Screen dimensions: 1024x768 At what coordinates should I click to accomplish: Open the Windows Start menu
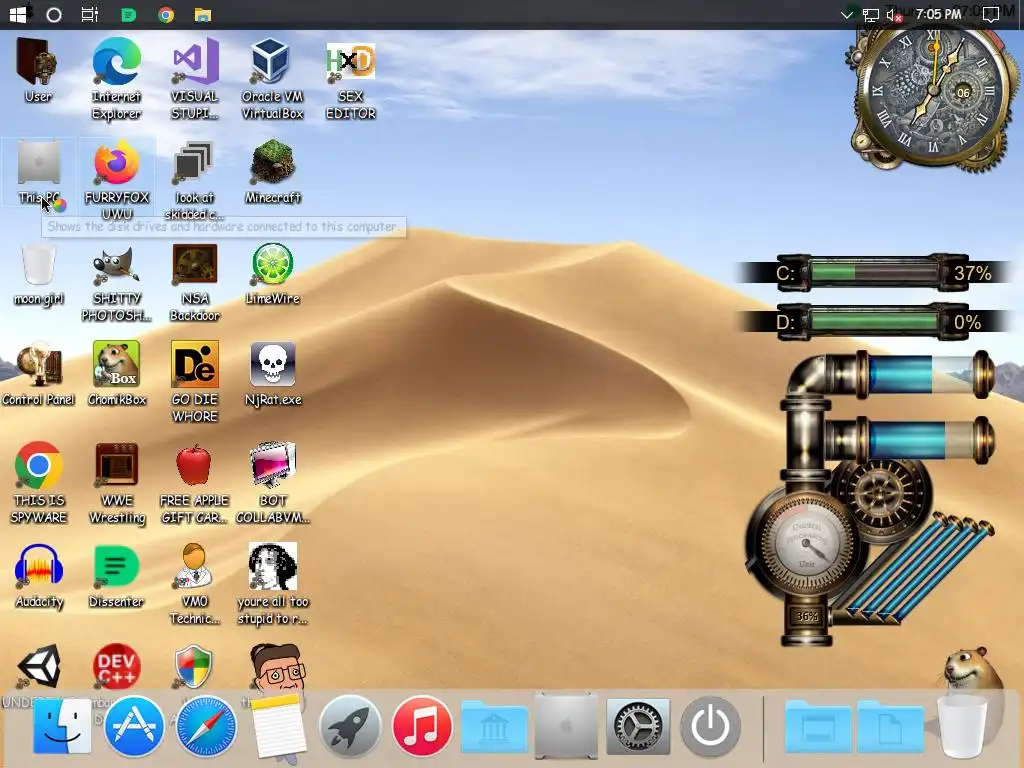pyautogui.click(x=18, y=14)
